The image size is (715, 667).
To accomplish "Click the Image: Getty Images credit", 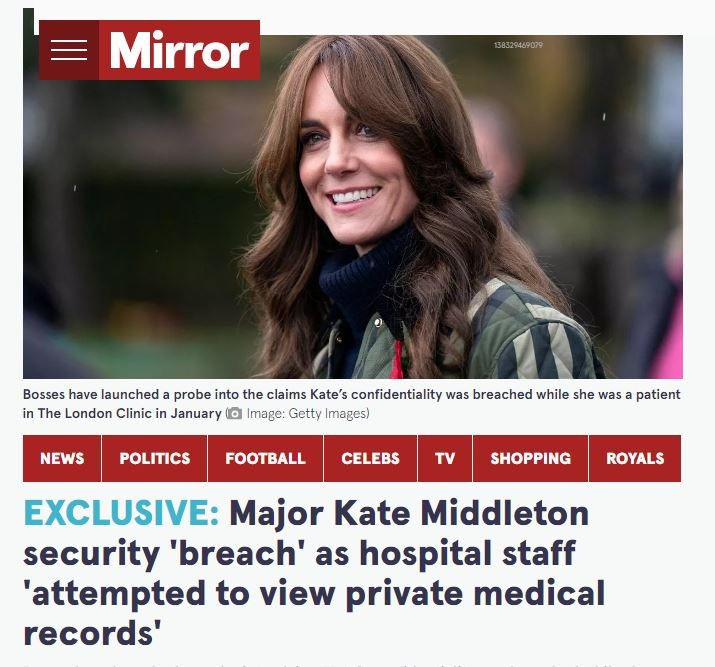I will 308,414.
